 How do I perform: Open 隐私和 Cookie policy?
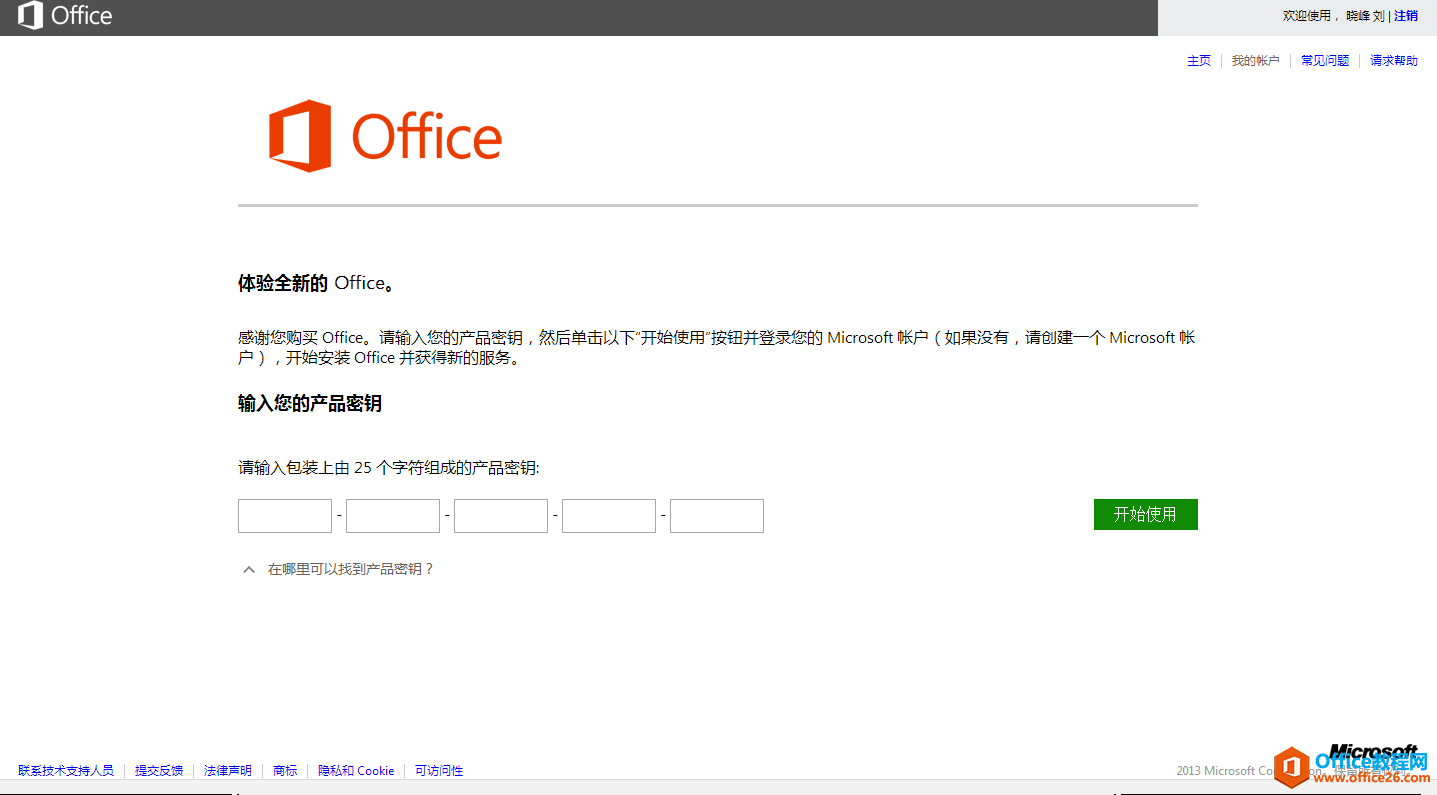coord(356,770)
